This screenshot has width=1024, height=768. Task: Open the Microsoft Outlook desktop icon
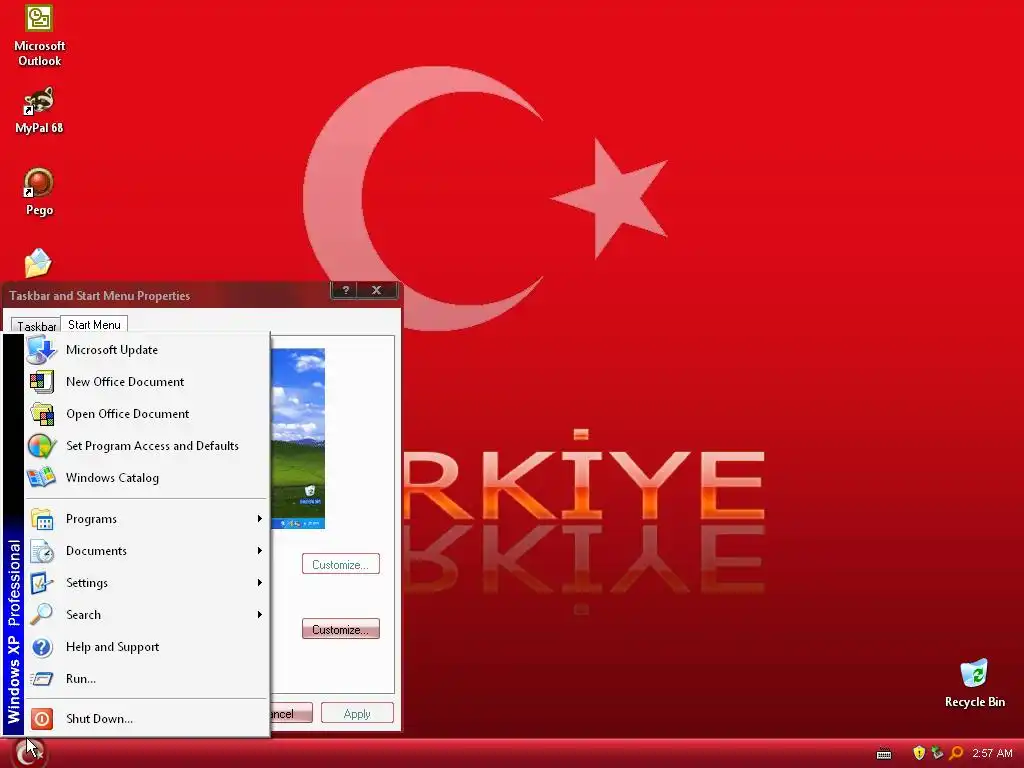point(39,34)
